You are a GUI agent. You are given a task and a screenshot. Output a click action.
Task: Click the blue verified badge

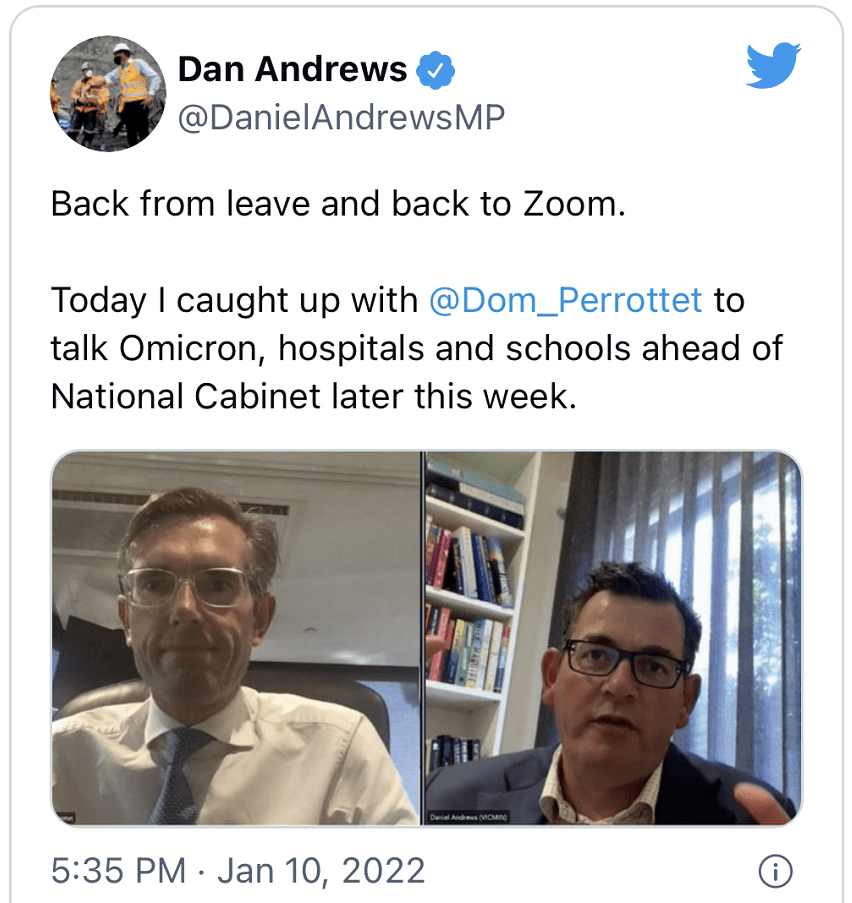coord(436,70)
